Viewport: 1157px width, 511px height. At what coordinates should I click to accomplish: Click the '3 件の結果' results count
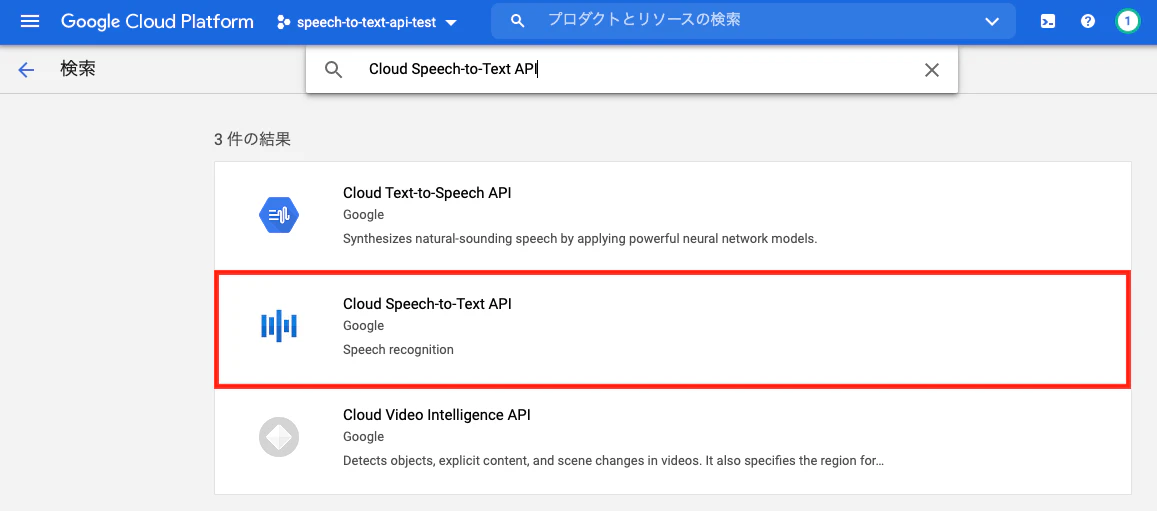pyautogui.click(x=253, y=139)
